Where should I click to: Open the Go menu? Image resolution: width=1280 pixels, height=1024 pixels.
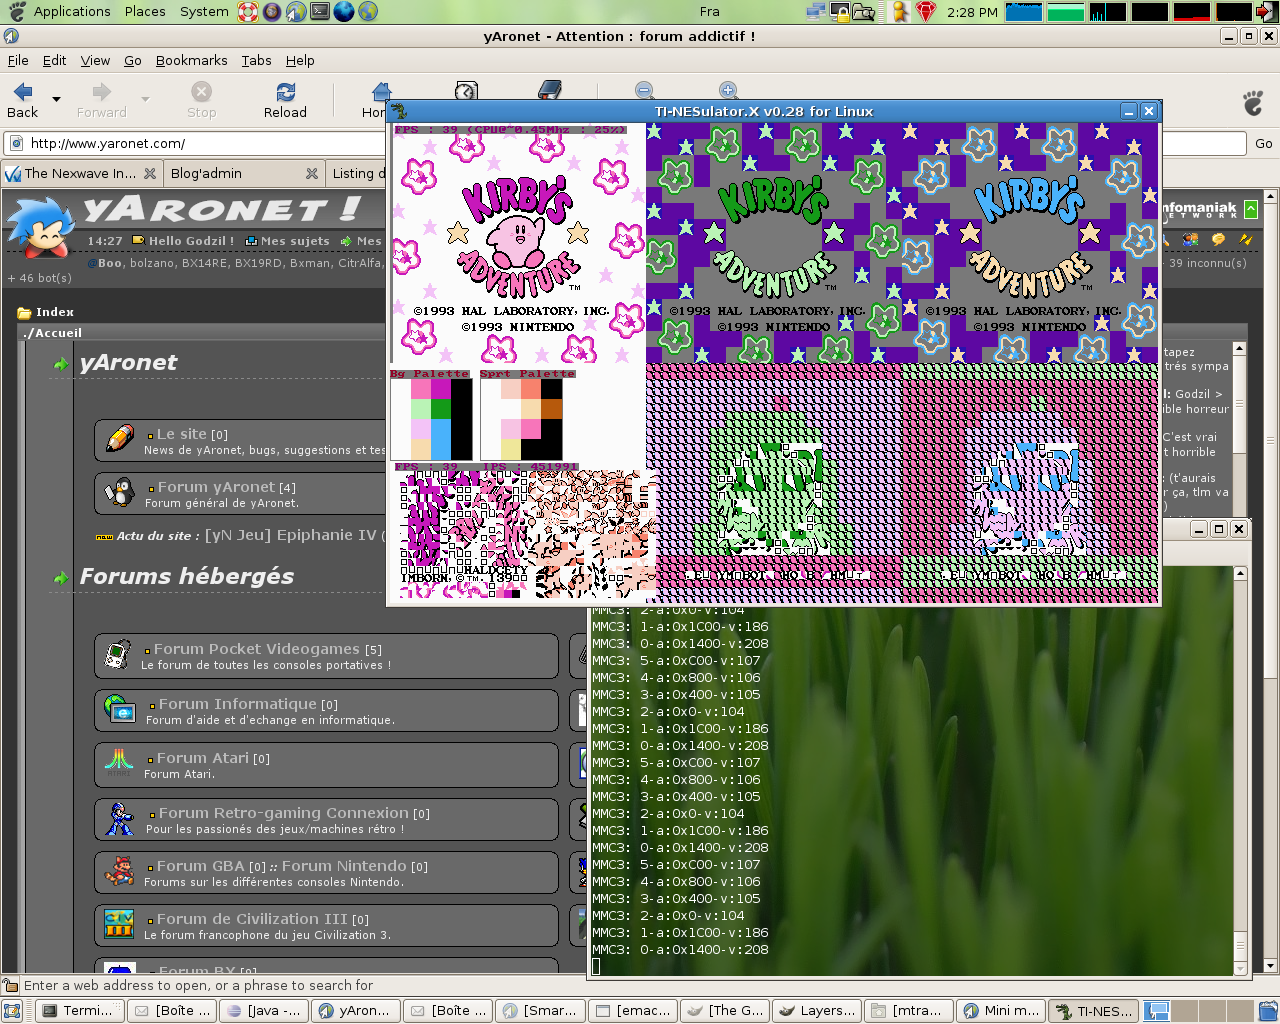tap(132, 60)
